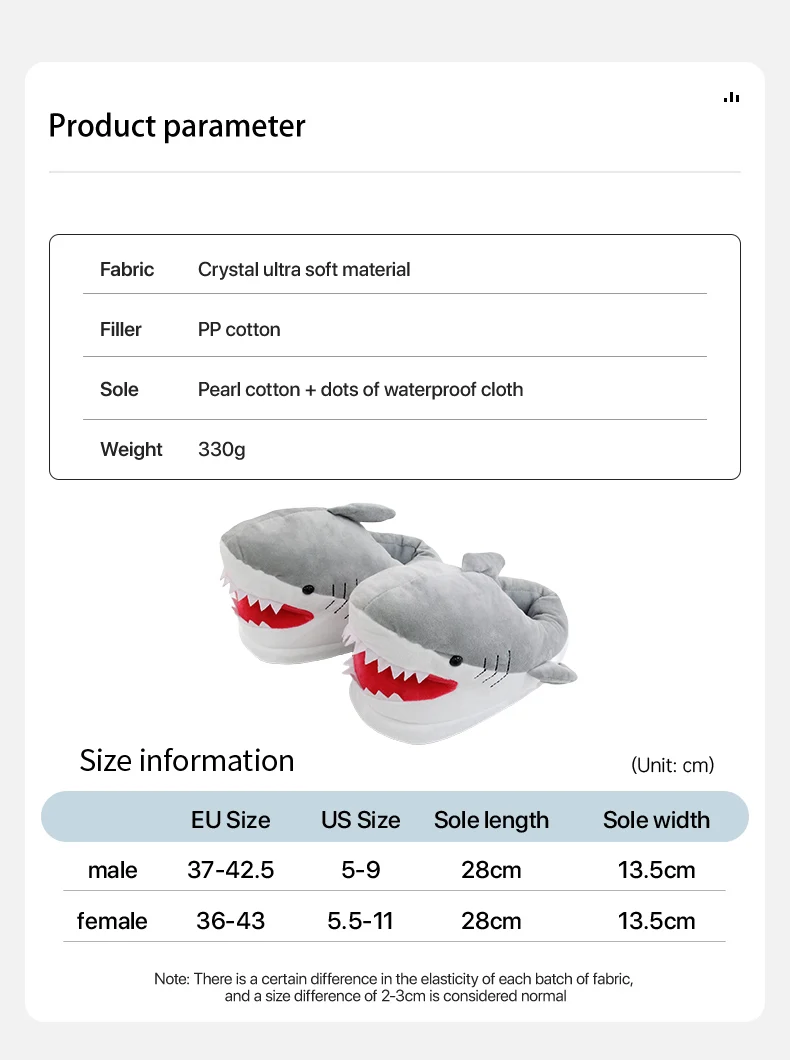Select the male row label
790x1061 pixels.
point(112,870)
